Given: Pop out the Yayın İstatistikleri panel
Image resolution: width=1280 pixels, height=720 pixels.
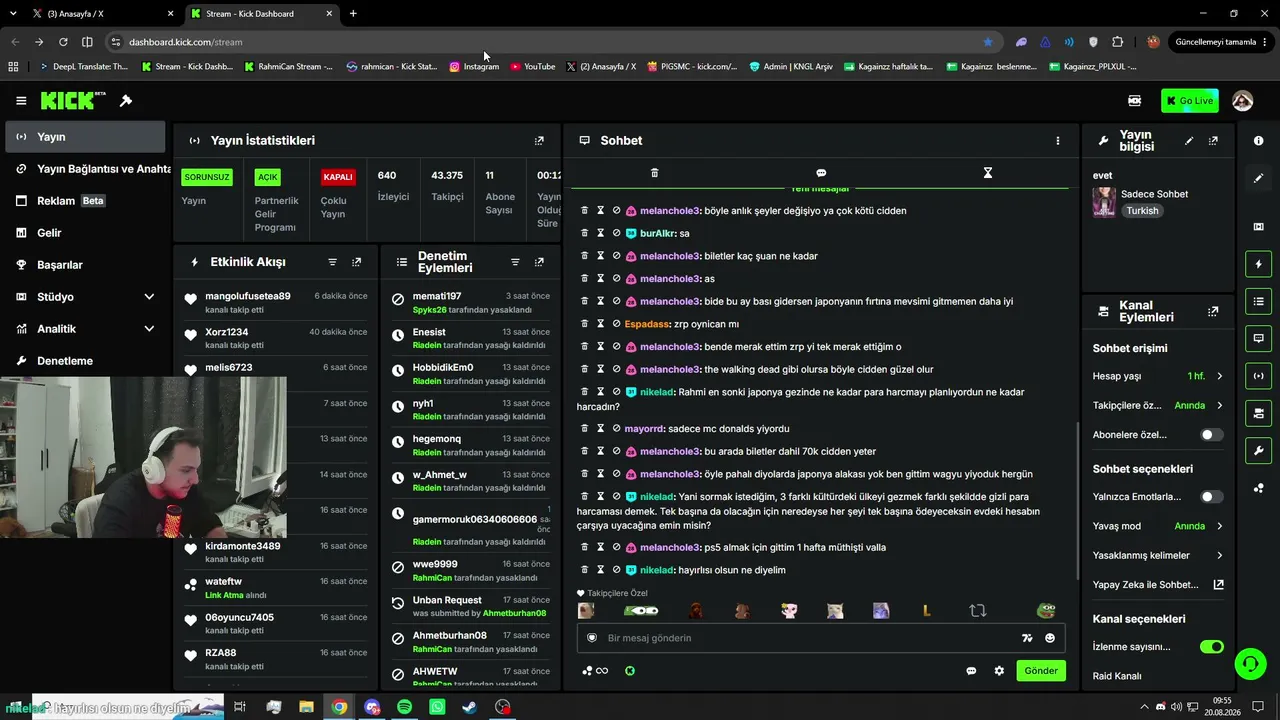Looking at the screenshot, I should click(x=539, y=141).
